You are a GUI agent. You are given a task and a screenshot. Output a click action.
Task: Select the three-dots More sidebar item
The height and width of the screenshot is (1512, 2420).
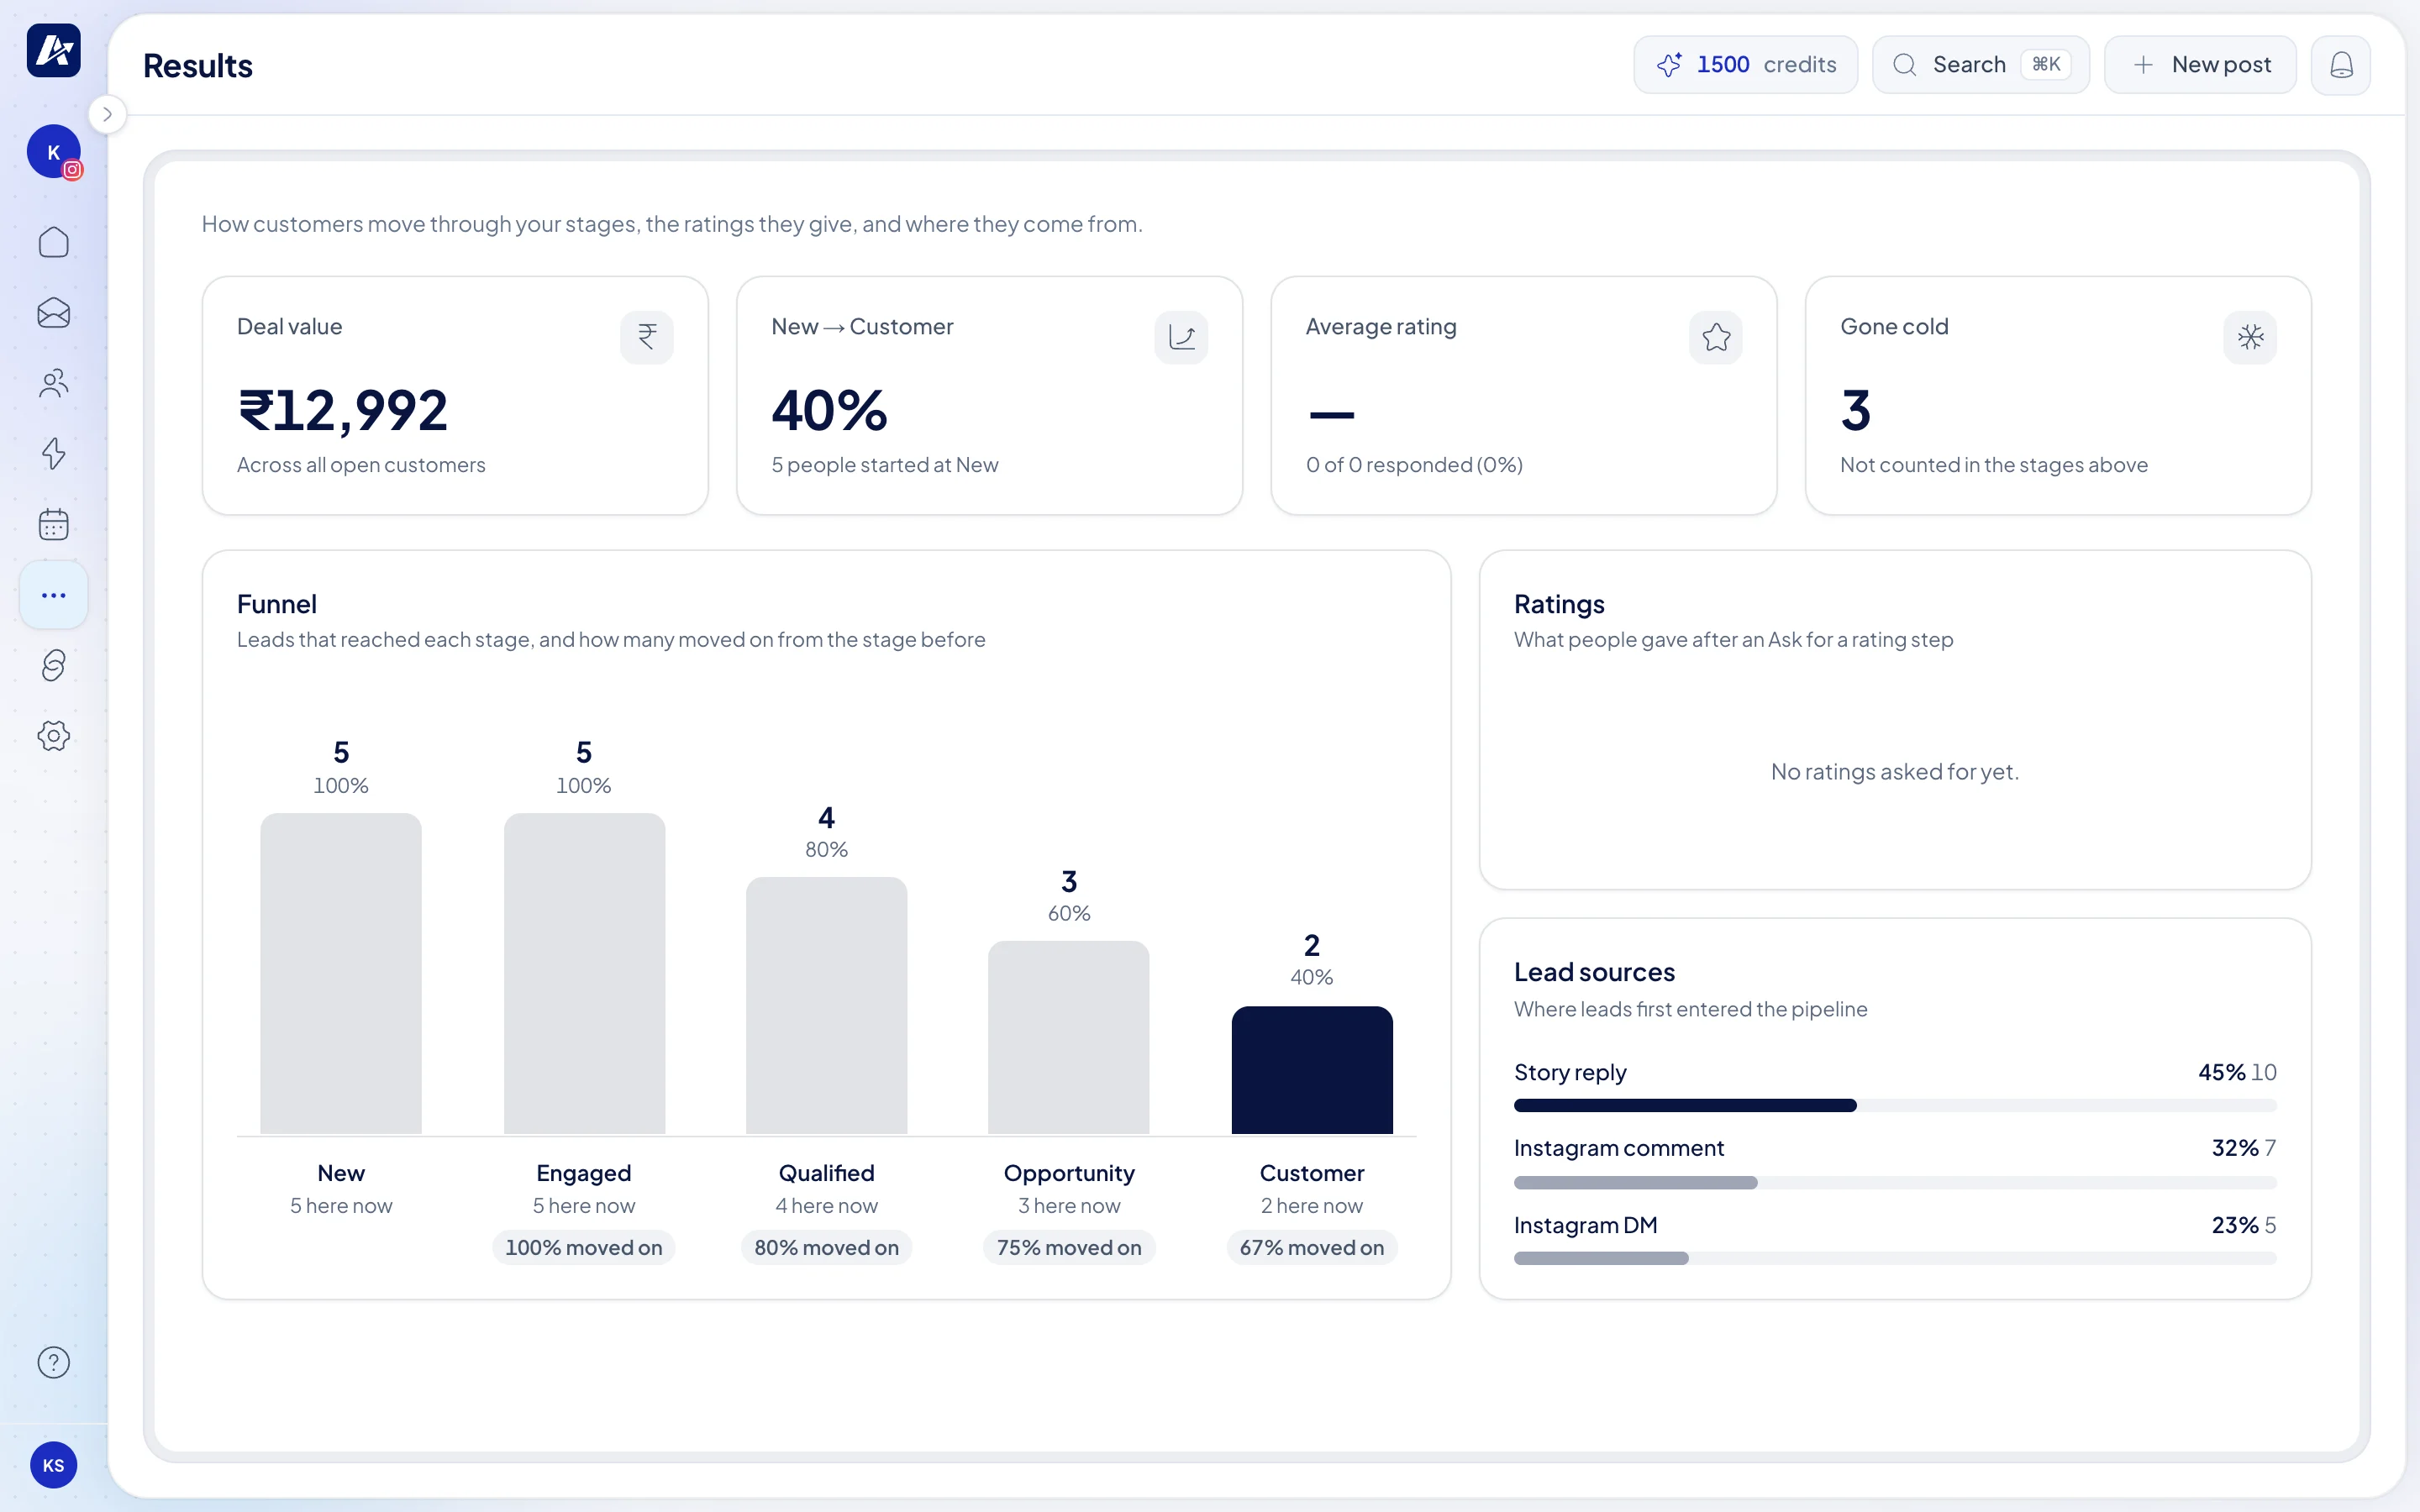[53, 595]
